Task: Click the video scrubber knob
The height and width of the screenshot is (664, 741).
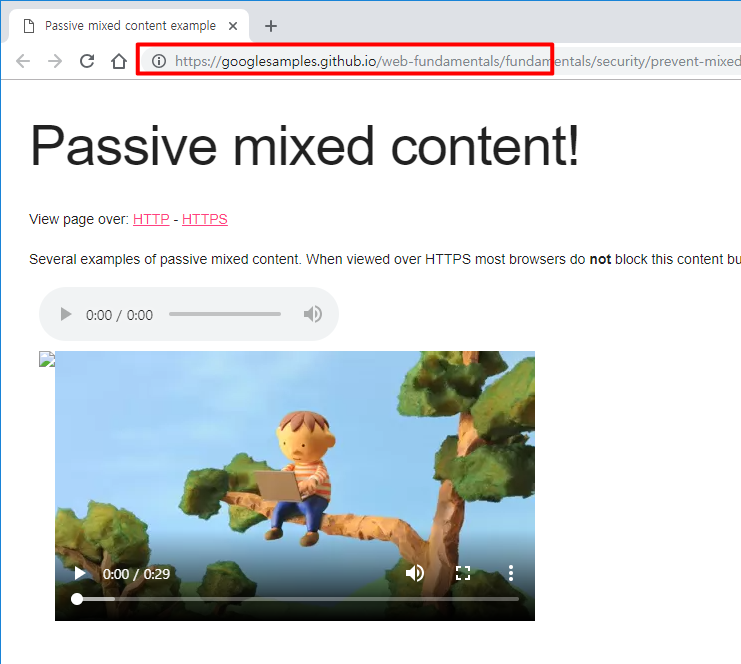Action: 77,599
